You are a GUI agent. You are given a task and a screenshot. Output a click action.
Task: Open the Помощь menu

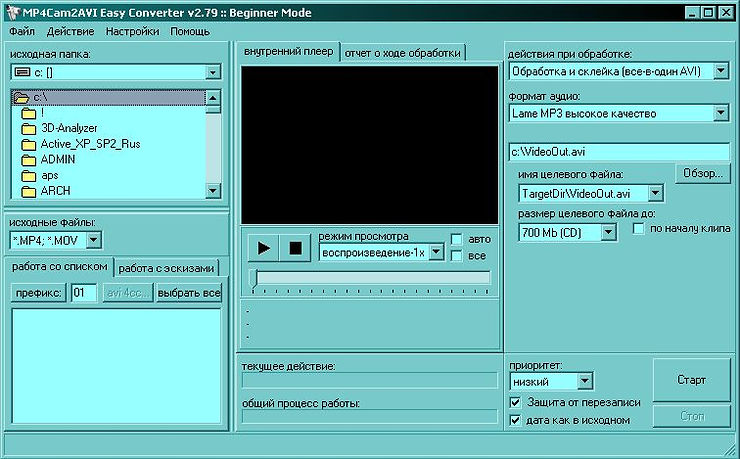(190, 32)
